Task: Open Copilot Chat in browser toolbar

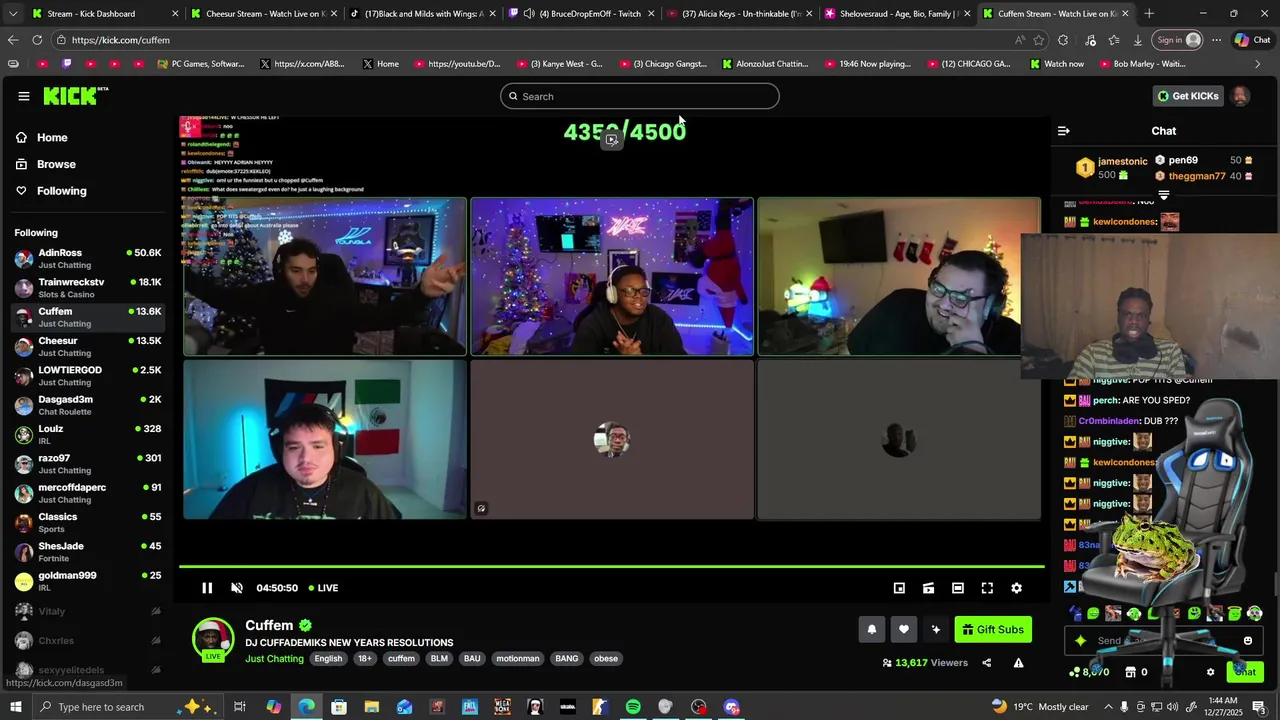Action: [1252, 40]
